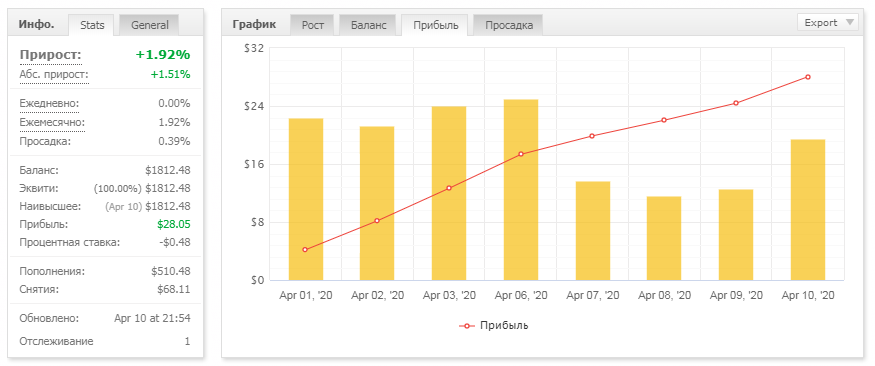Click the Ежедневно label
The height and width of the screenshot is (366, 875).
coord(49,103)
